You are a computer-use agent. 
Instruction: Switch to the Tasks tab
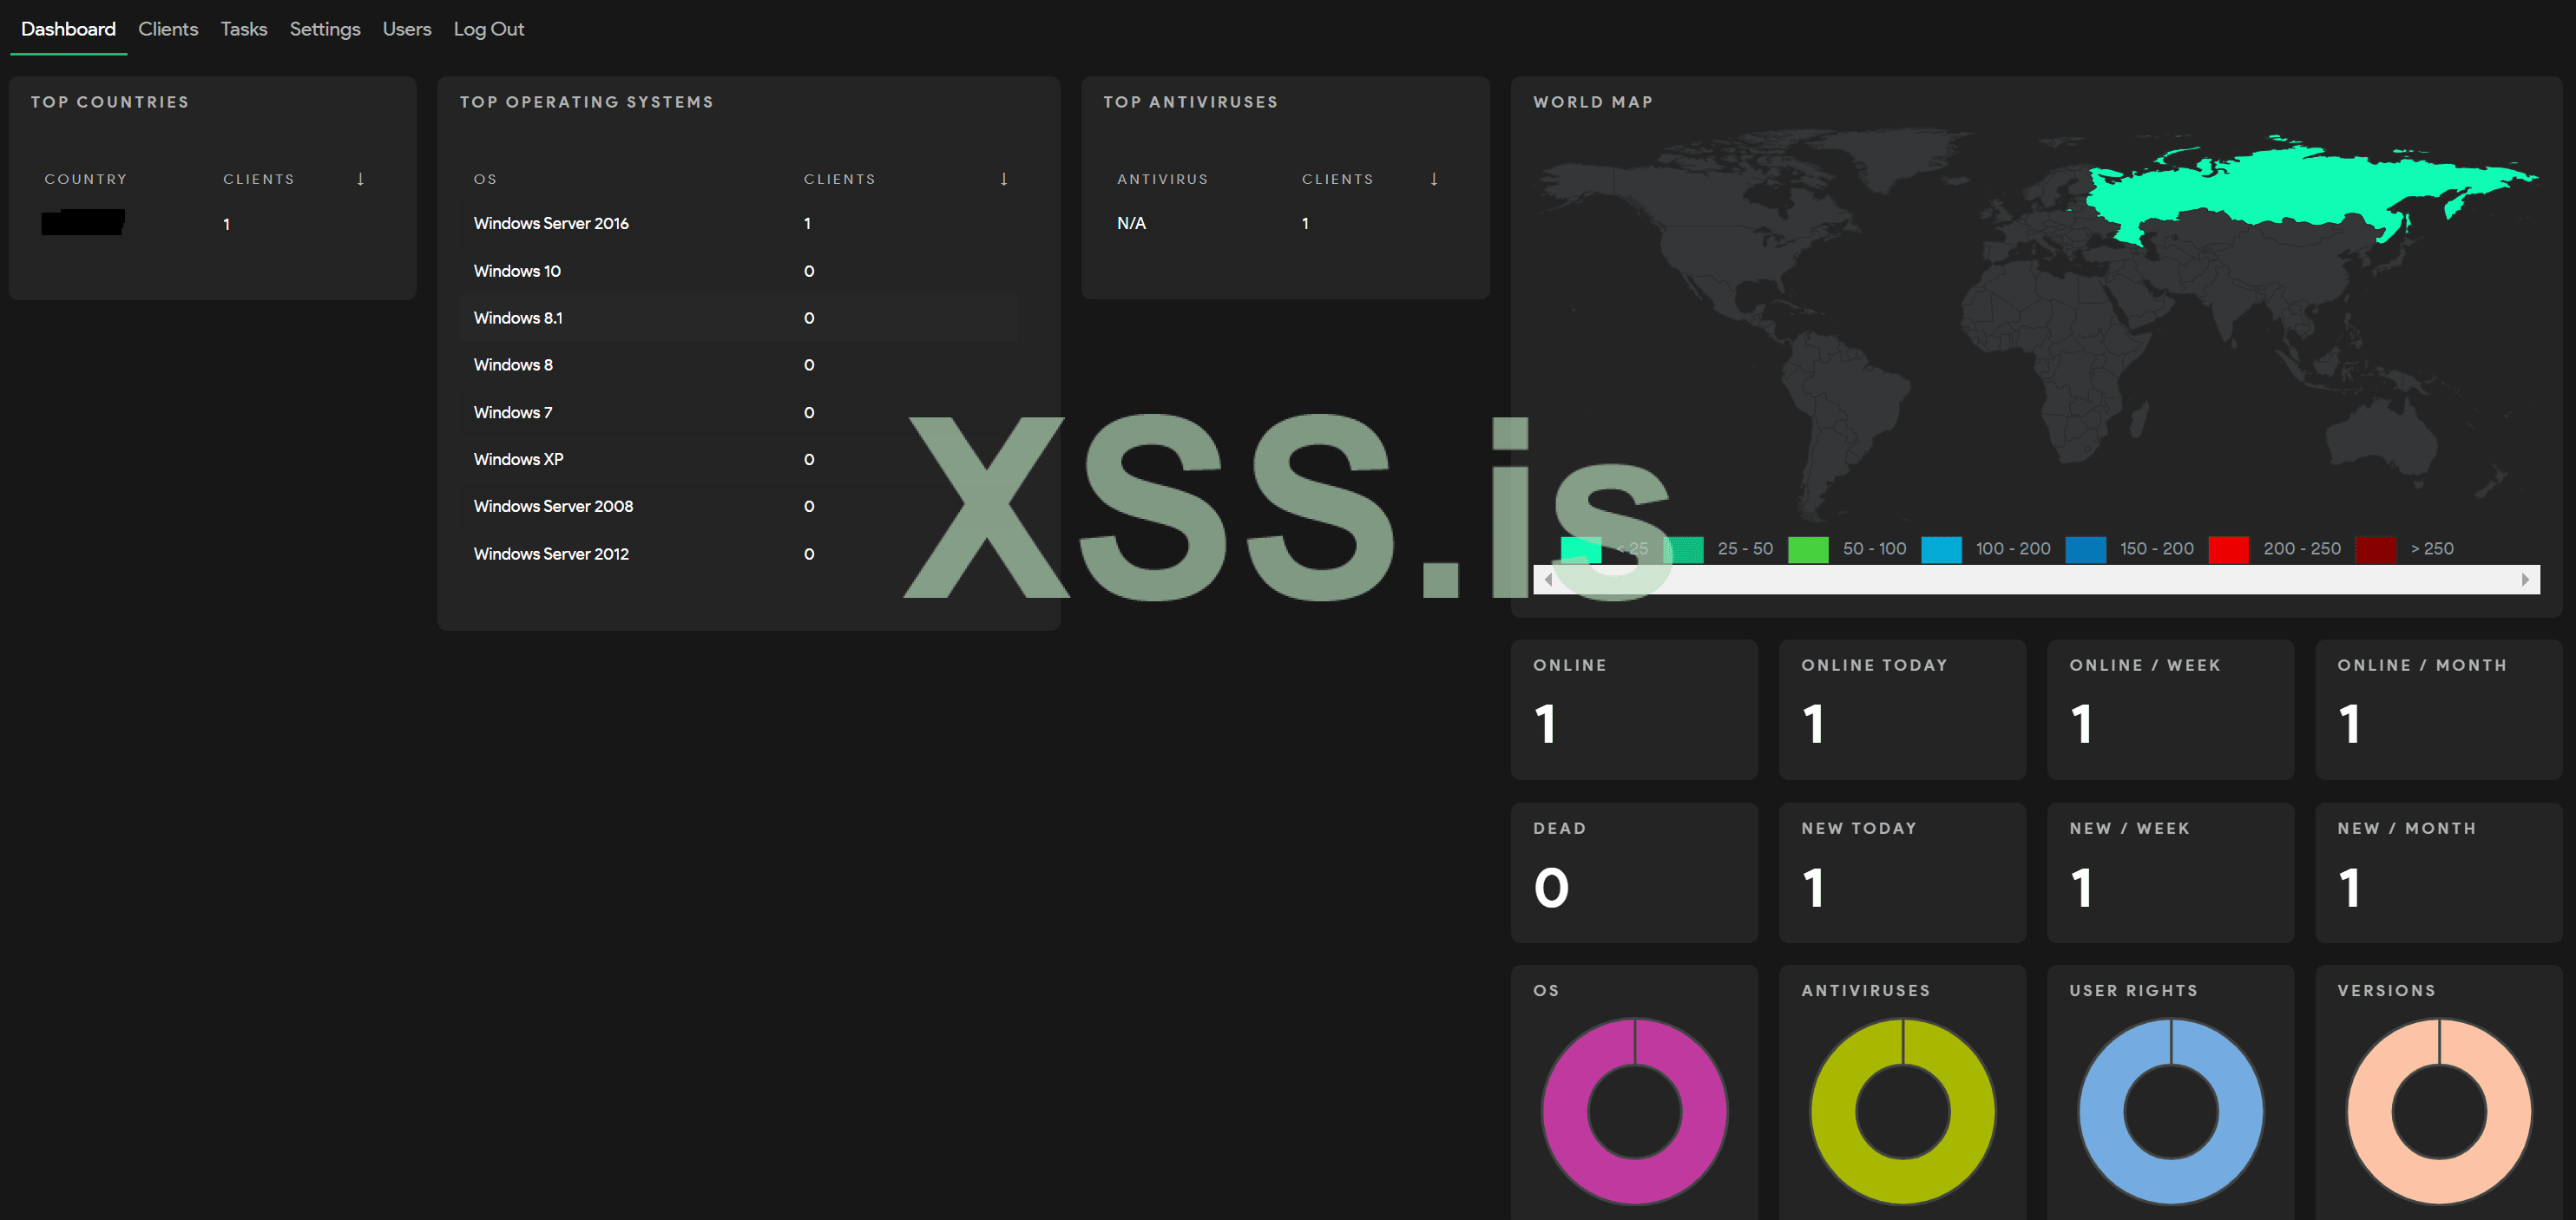tap(244, 29)
